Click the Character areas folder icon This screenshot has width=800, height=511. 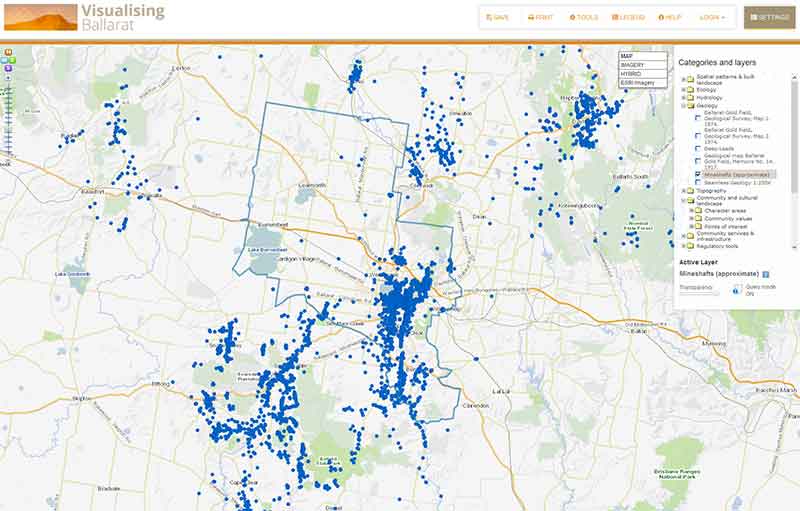click(x=698, y=211)
